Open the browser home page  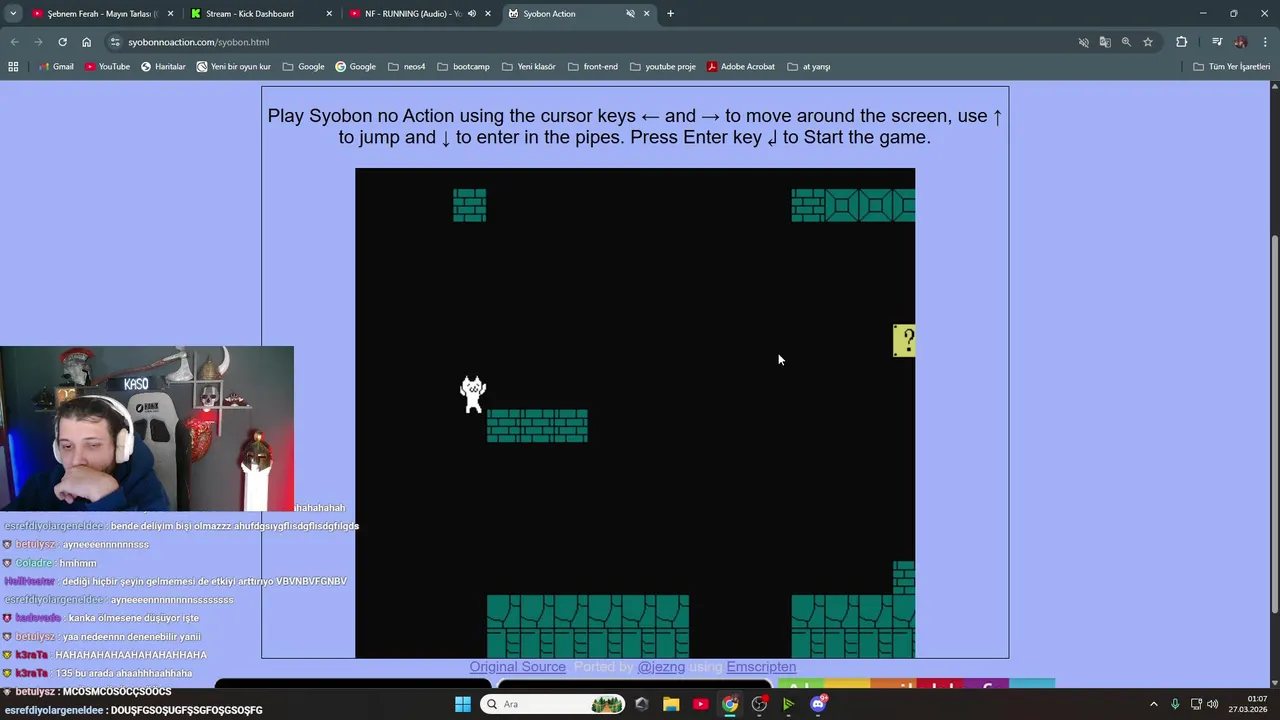86,42
